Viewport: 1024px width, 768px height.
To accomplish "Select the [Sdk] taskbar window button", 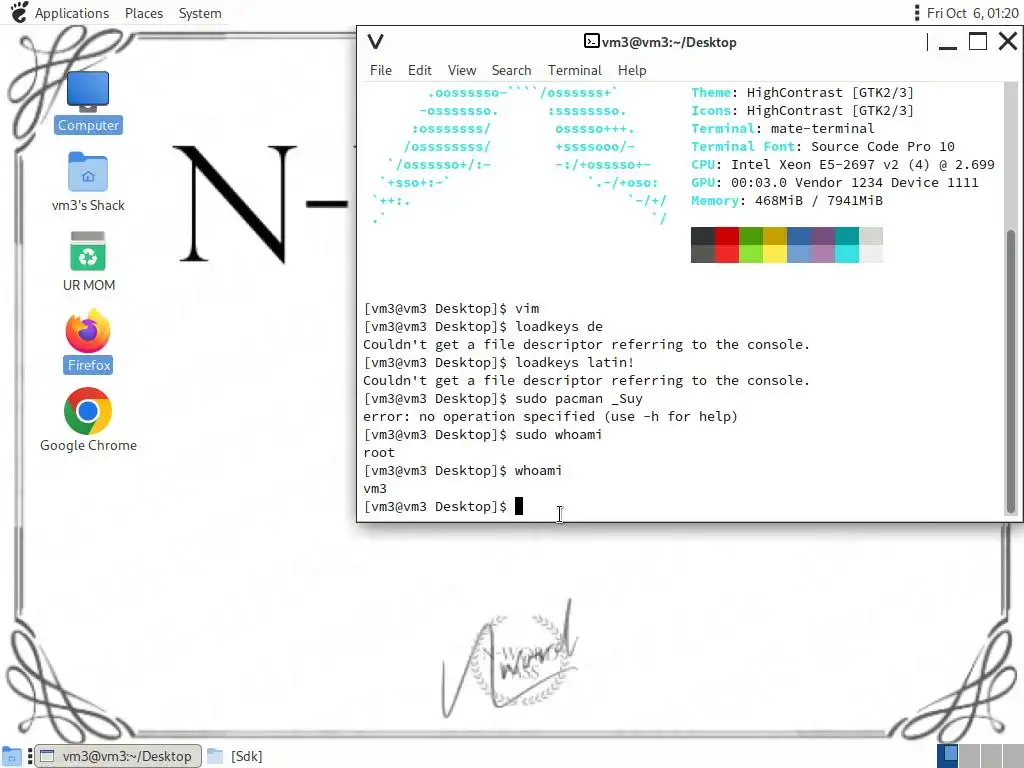I will [x=235, y=756].
